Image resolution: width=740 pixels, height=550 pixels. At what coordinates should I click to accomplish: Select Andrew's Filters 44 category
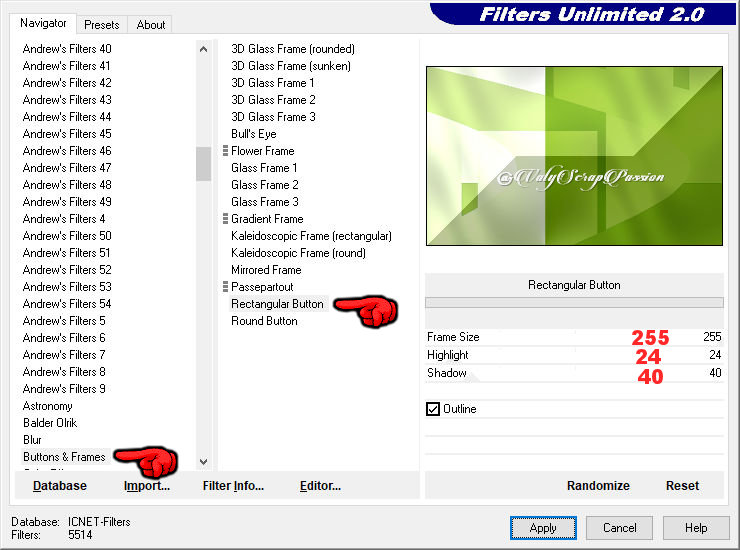click(67, 117)
